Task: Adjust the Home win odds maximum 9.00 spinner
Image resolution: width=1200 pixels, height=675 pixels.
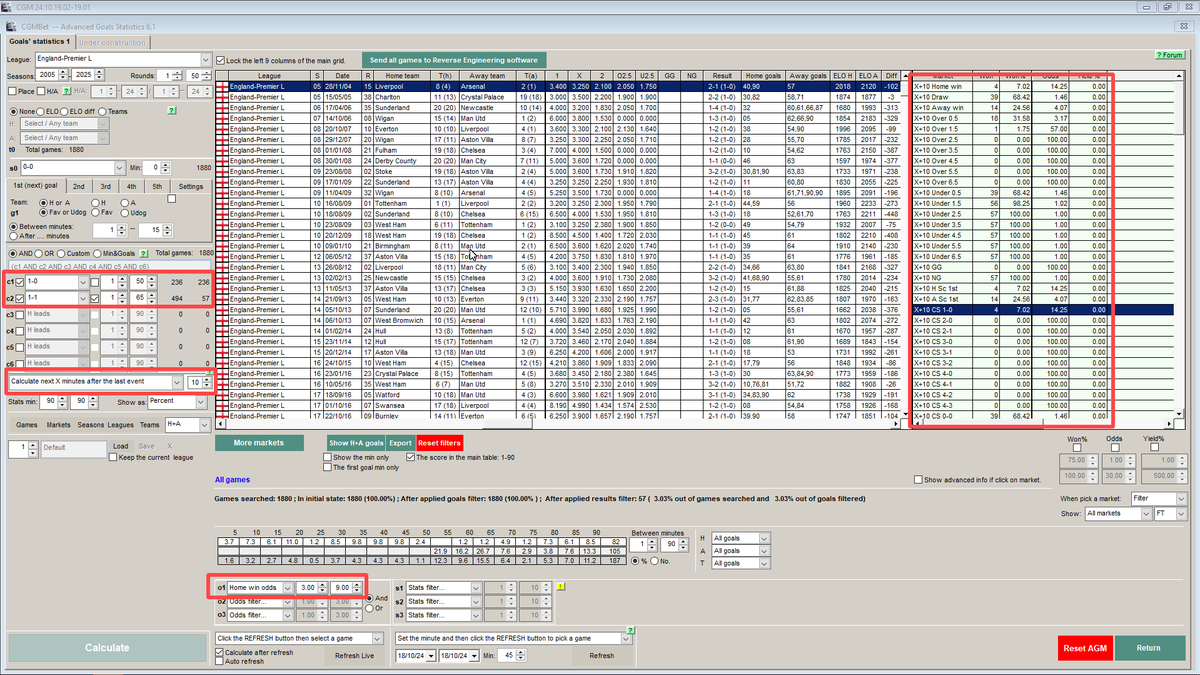Action: (357, 587)
